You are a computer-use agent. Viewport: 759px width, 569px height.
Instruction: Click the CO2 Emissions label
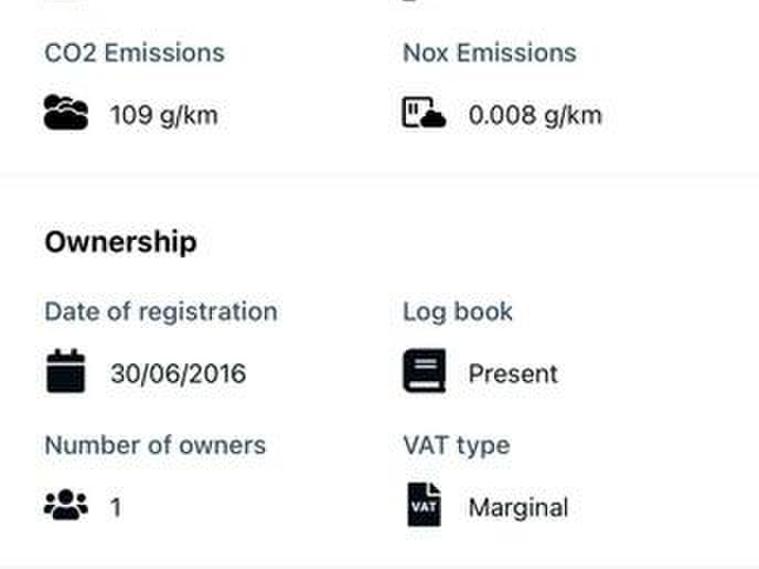click(x=134, y=53)
